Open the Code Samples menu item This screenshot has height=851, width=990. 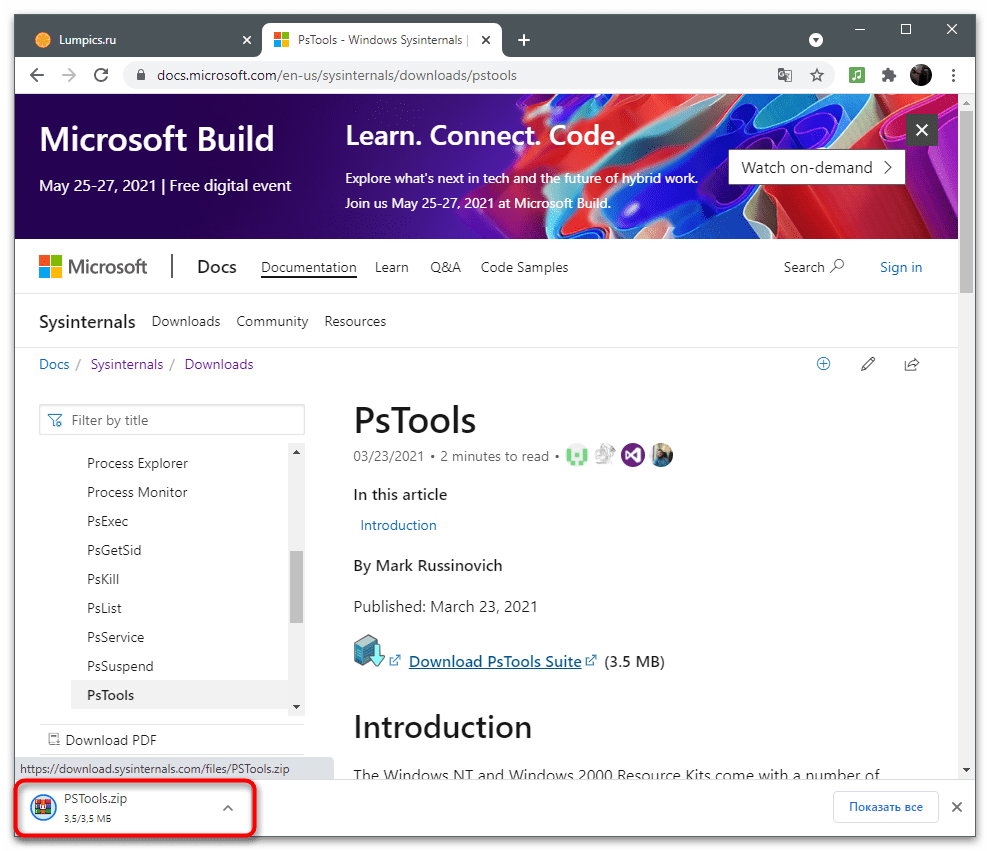[524, 267]
